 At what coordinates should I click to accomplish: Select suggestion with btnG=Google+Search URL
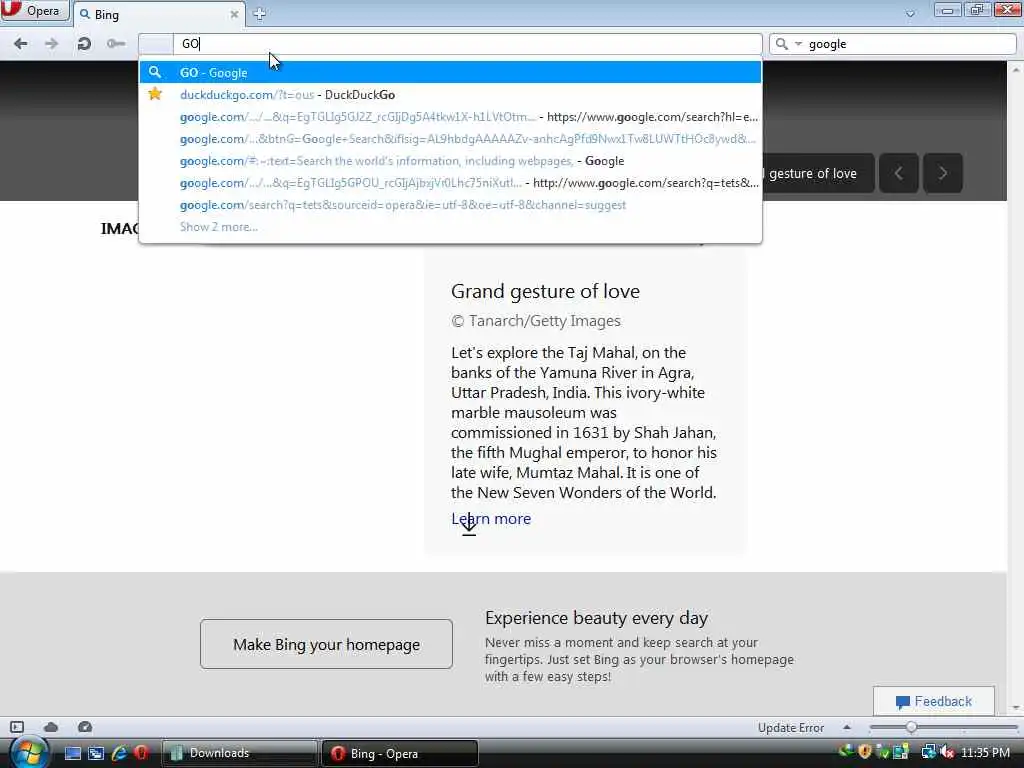[450, 139]
